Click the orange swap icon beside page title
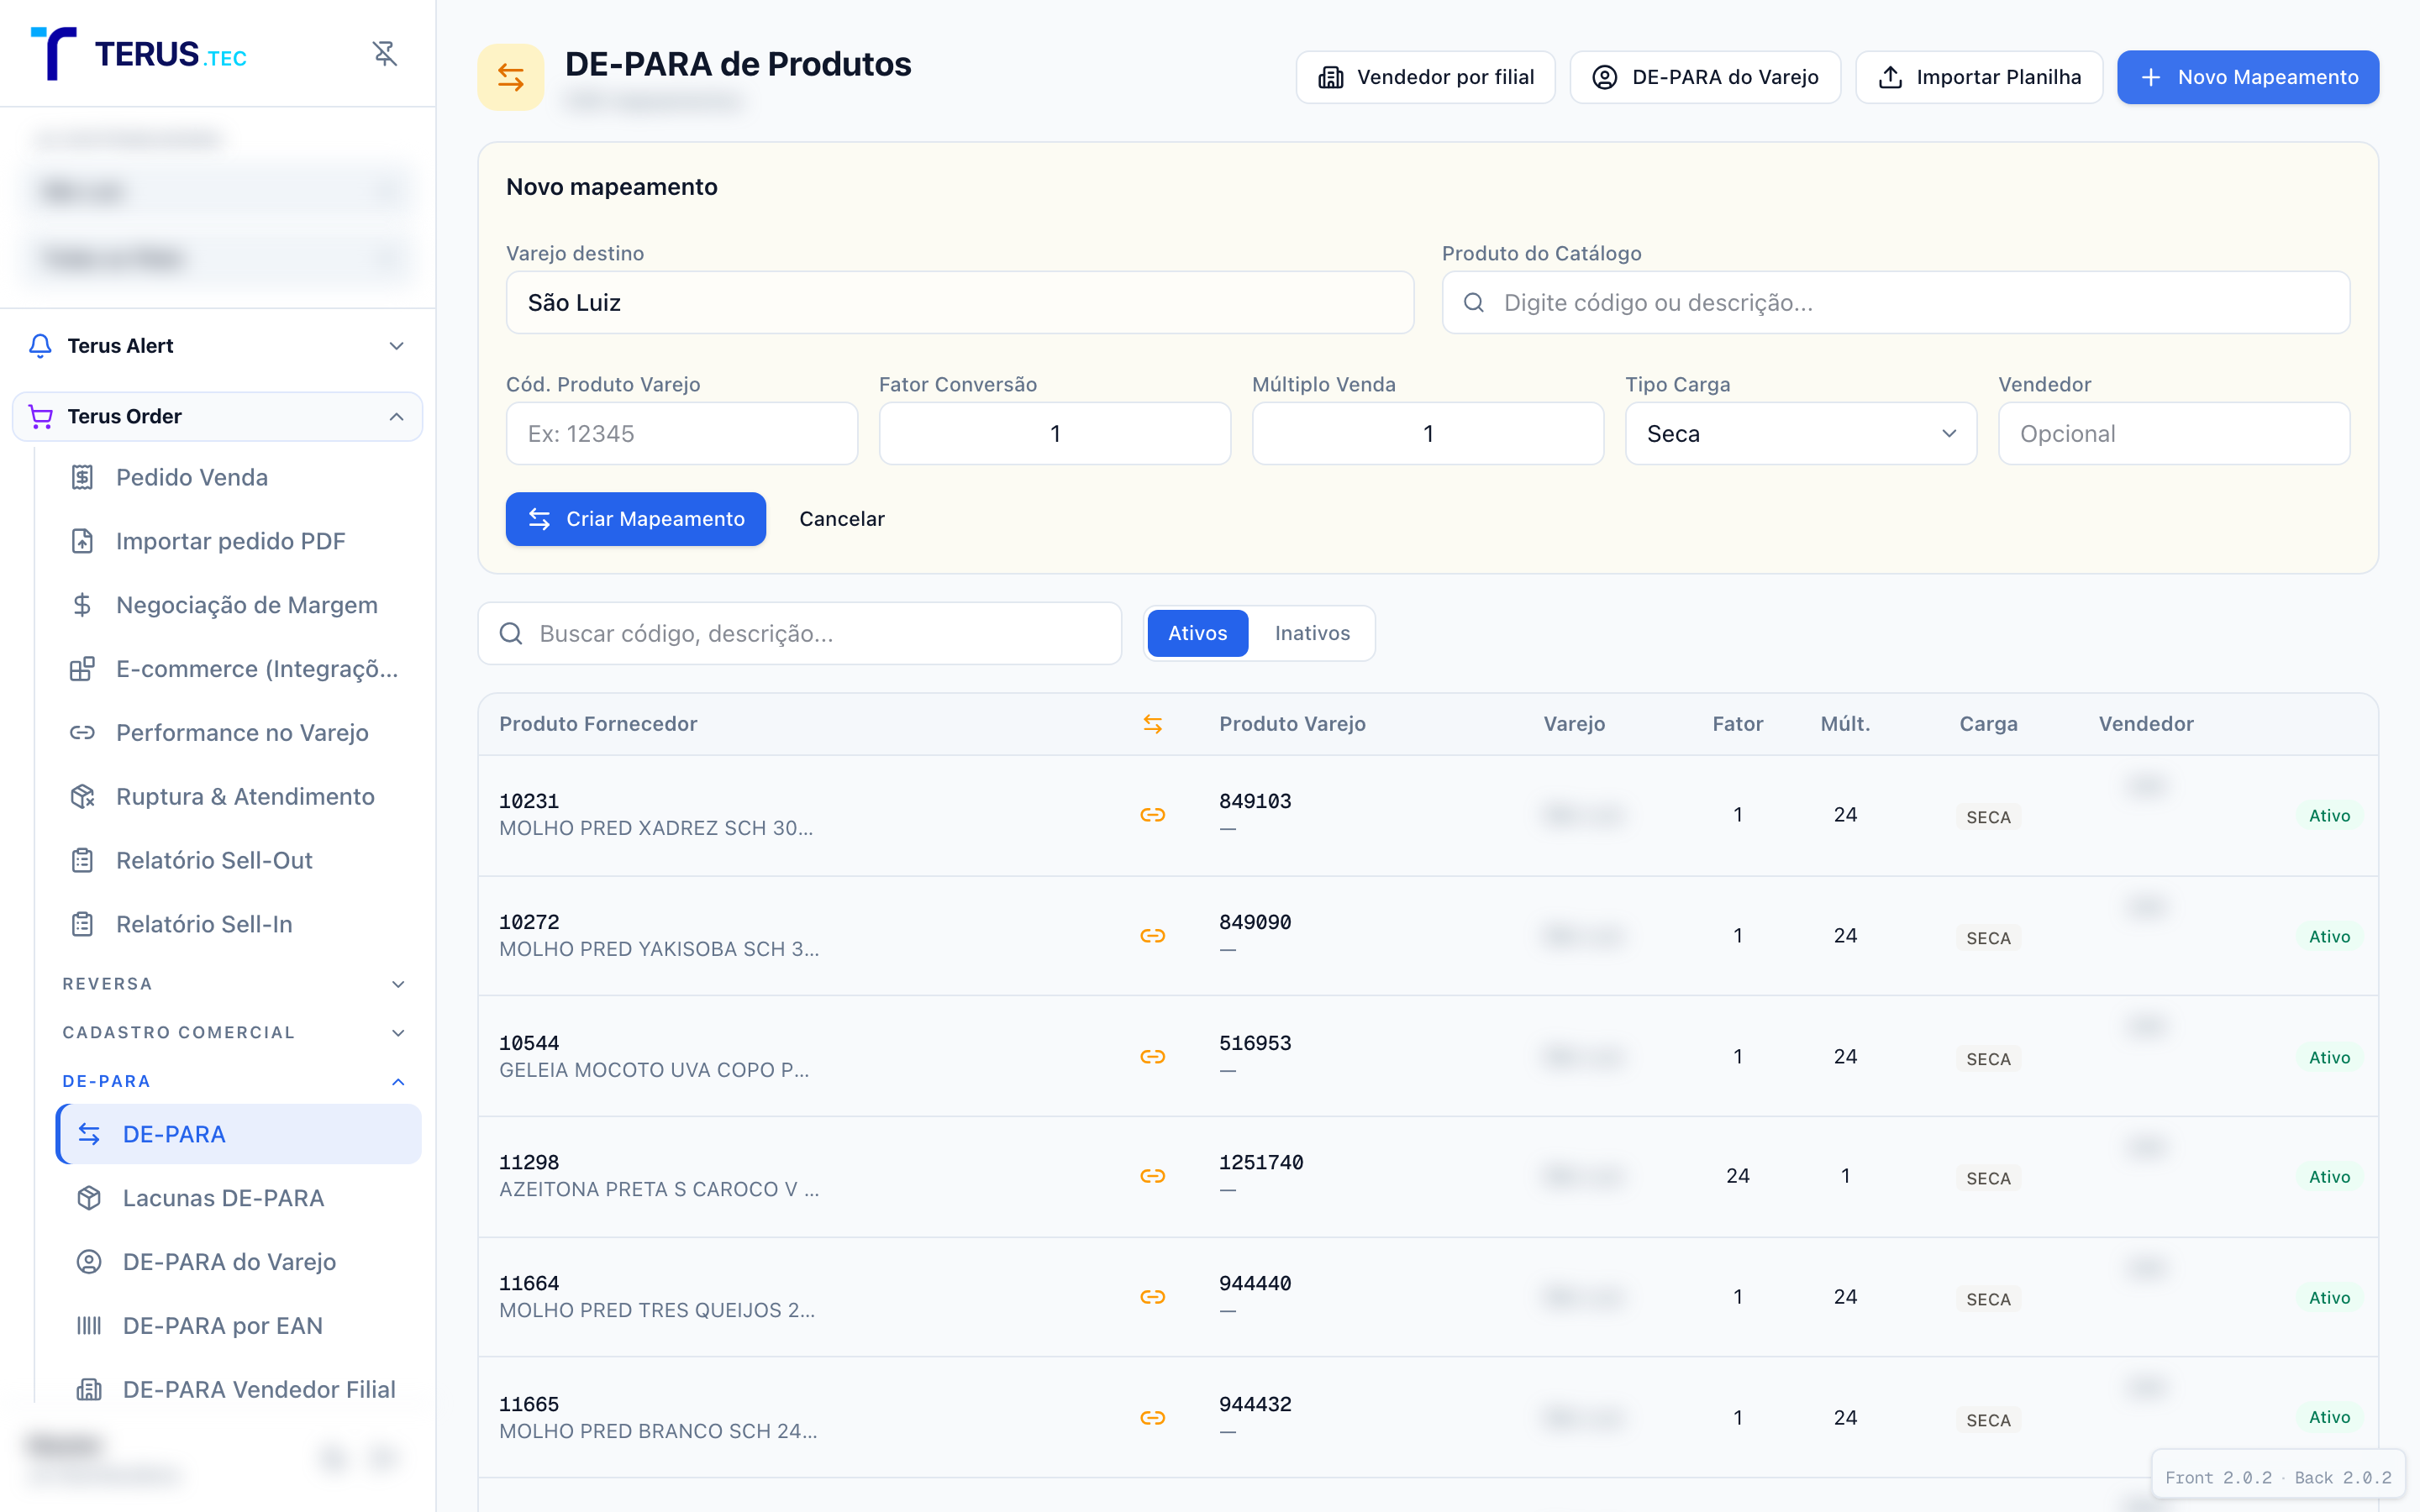 511,77
